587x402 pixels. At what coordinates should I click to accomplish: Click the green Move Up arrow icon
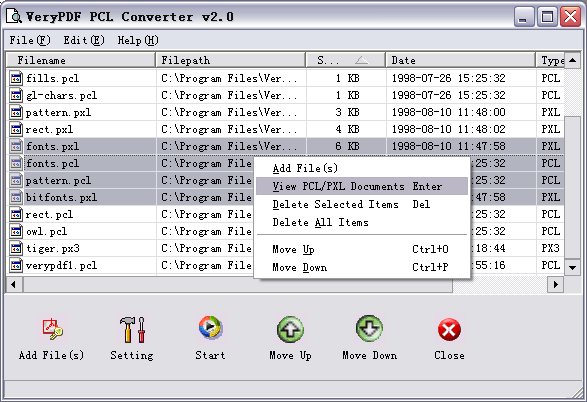coord(290,329)
